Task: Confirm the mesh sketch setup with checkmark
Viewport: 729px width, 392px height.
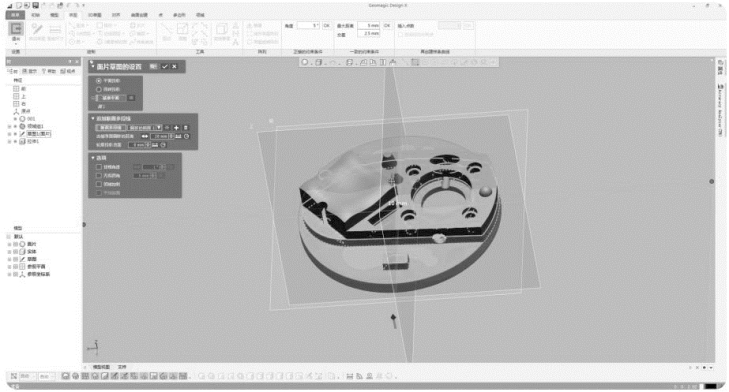Action: point(165,66)
